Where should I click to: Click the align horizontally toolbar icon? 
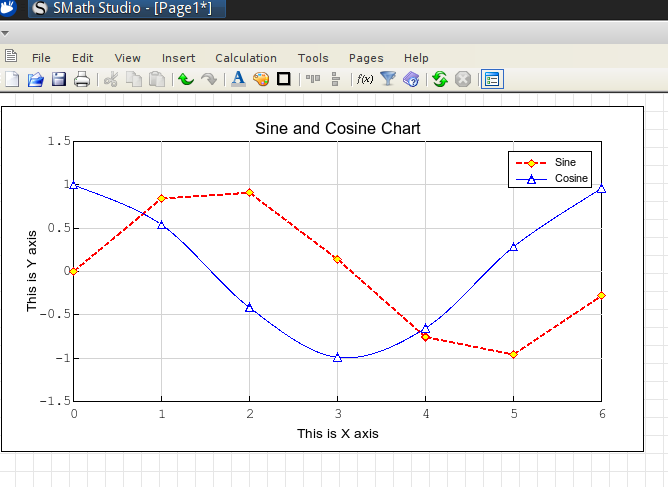tap(313, 79)
